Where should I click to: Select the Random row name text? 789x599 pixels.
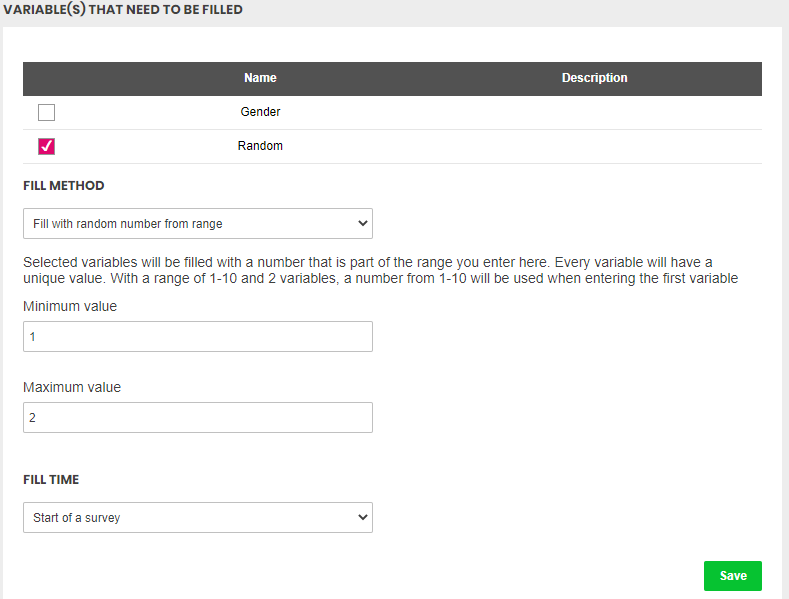[x=260, y=146]
